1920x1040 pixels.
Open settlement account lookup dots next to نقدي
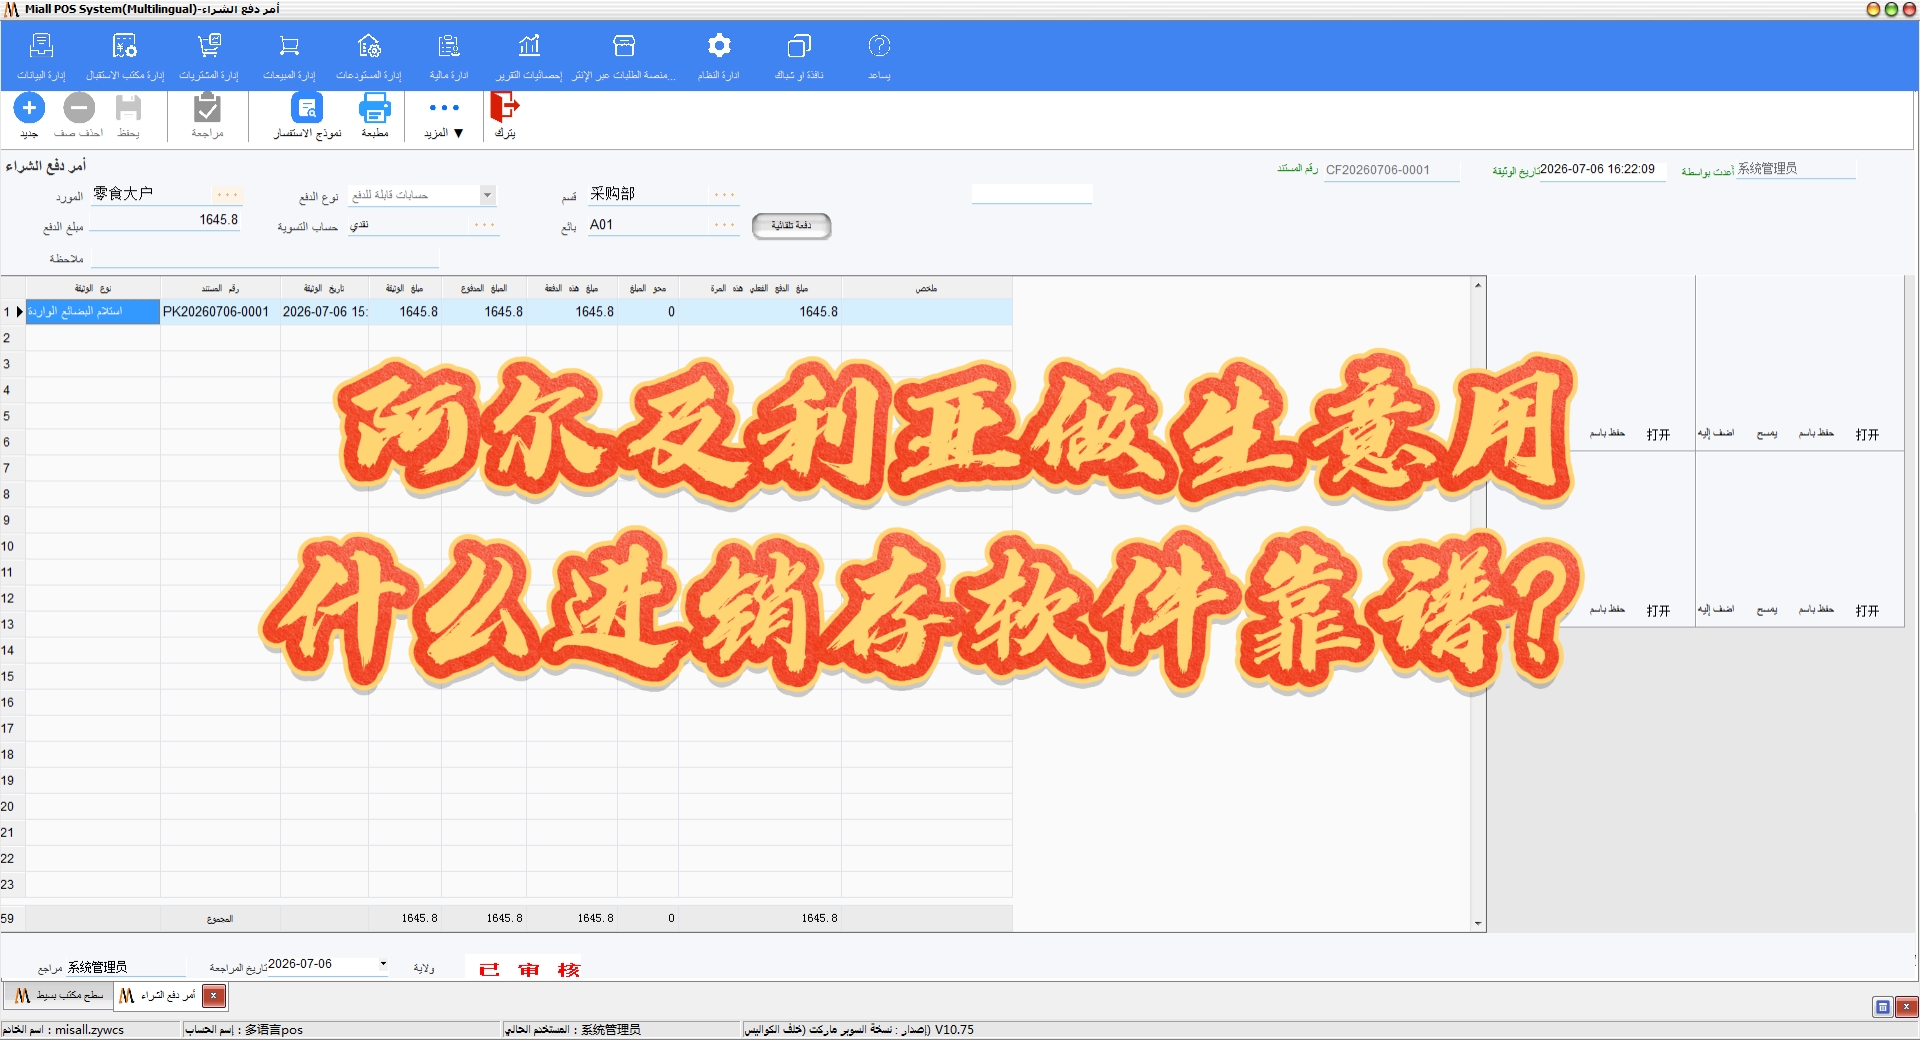click(484, 225)
